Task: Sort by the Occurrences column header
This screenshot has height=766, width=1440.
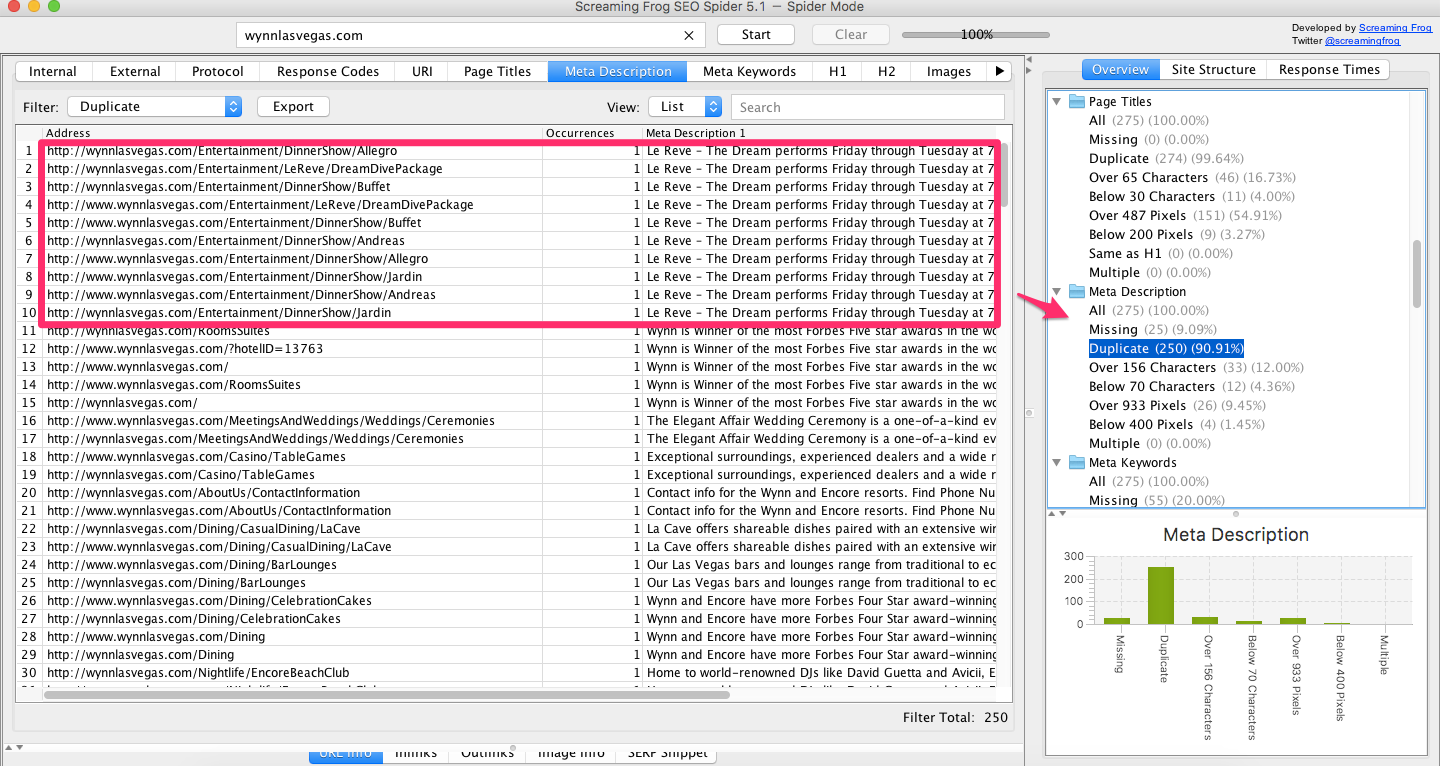Action: coord(592,132)
